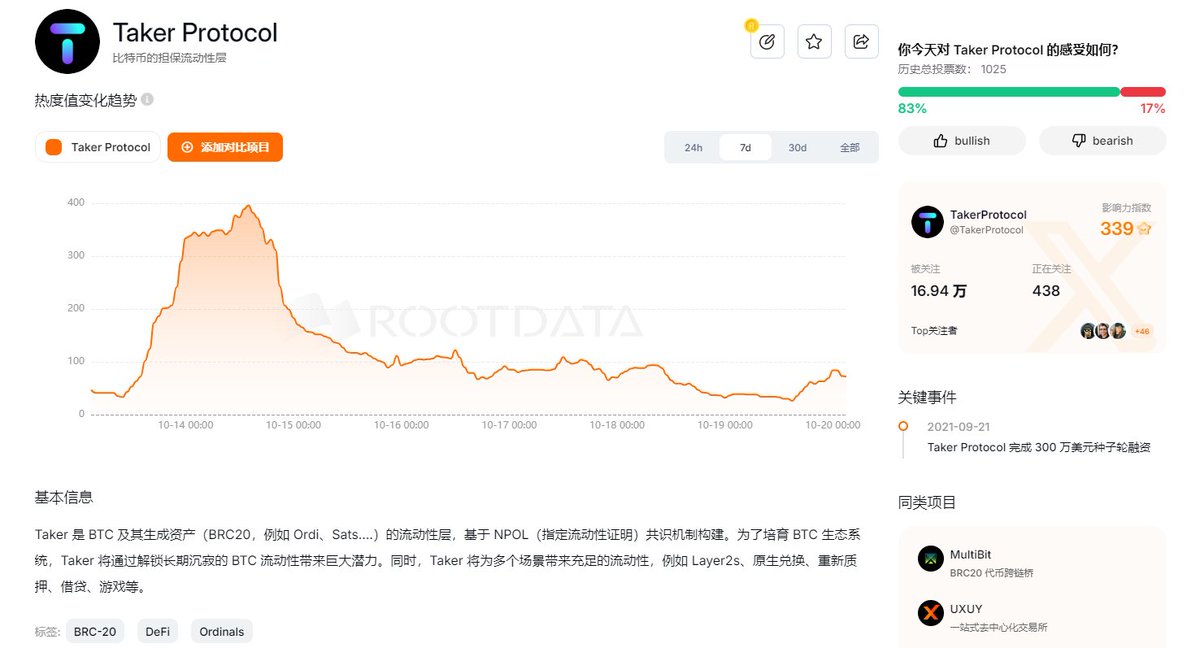Click the Taker Protocol logo at top

pyautogui.click(x=68, y=41)
